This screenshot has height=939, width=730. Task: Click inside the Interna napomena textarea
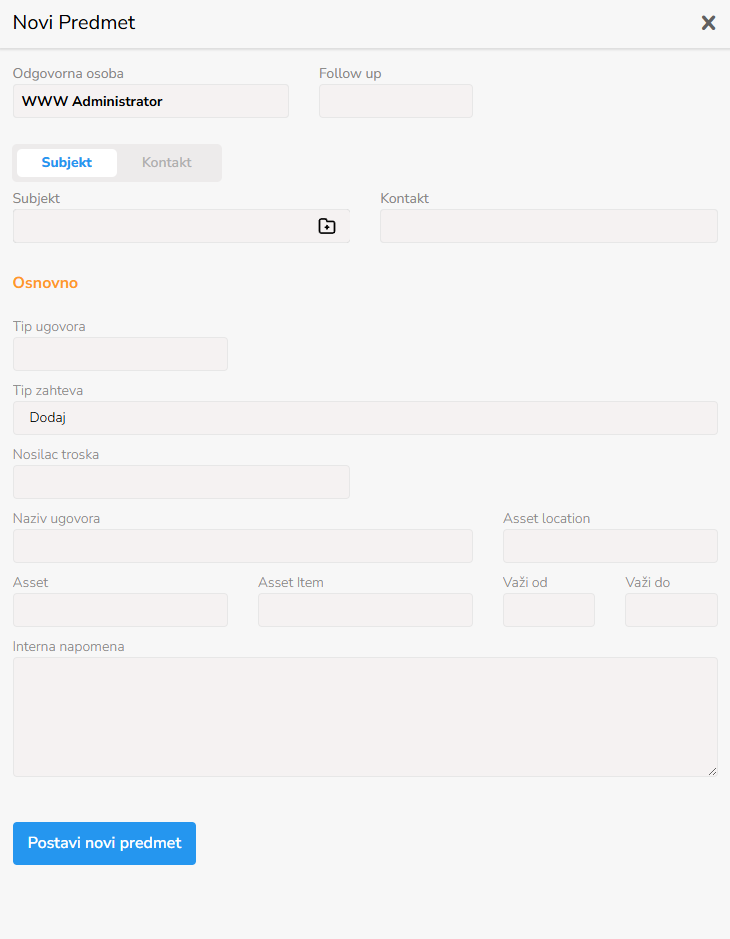[365, 716]
